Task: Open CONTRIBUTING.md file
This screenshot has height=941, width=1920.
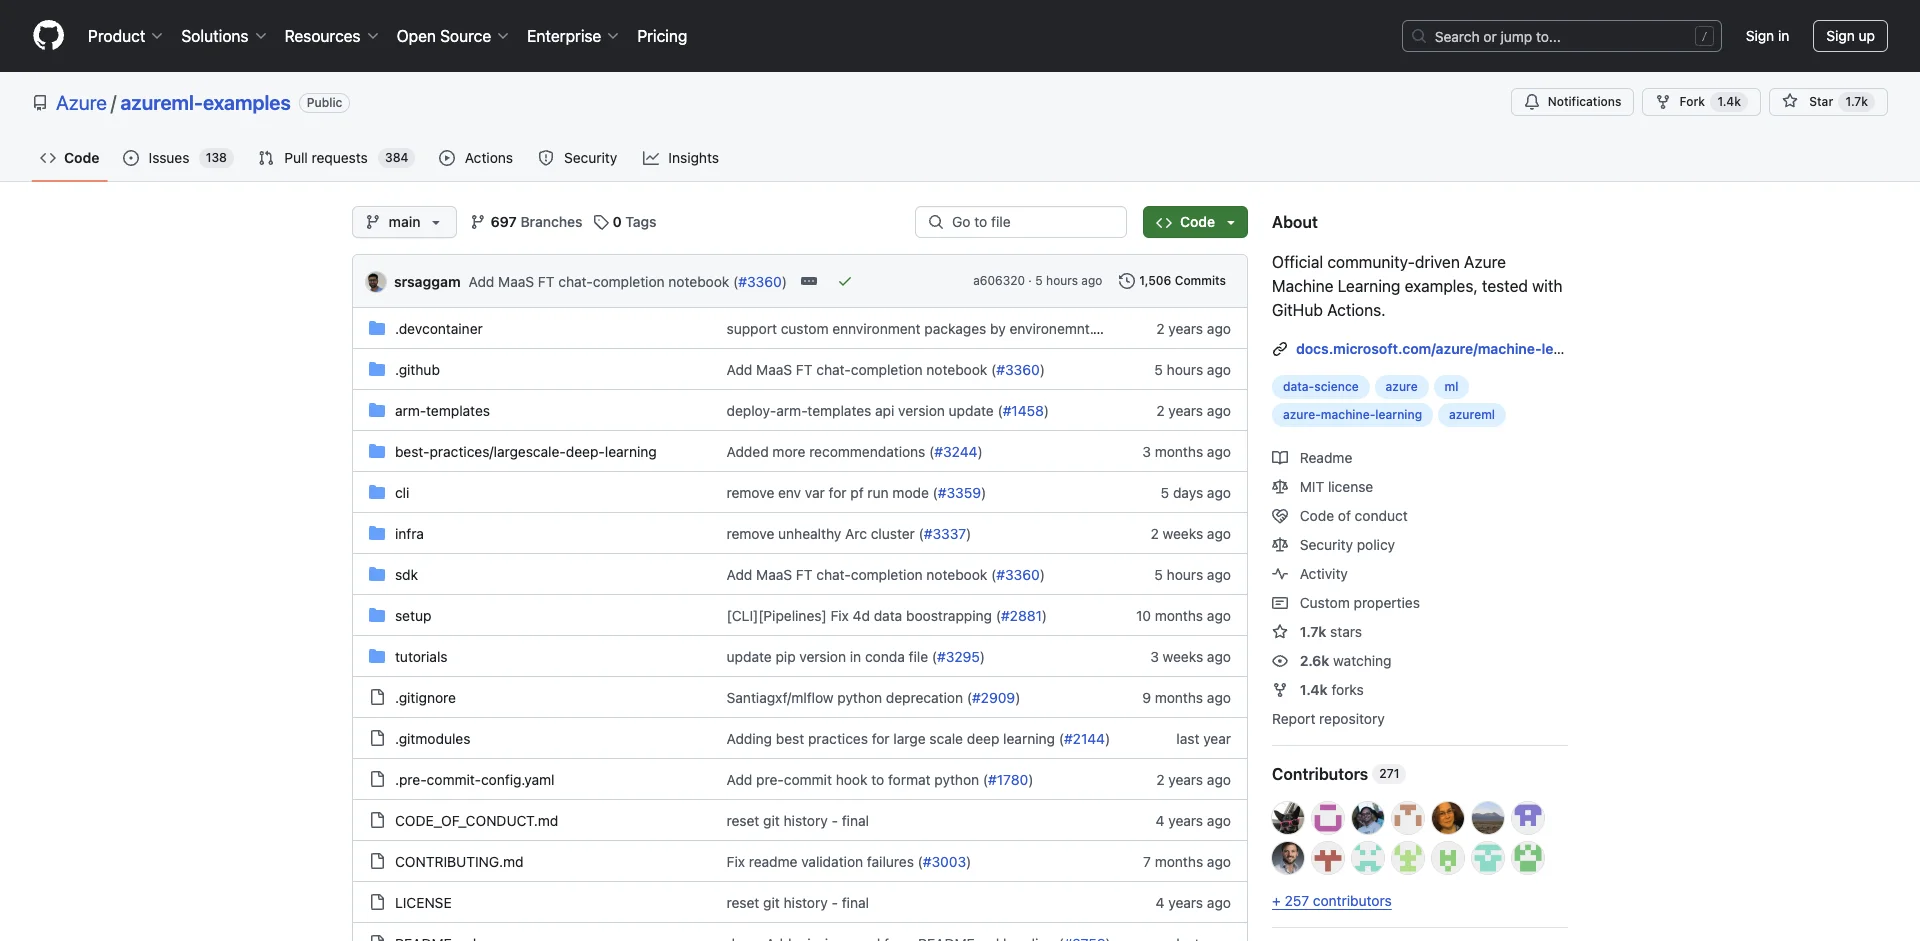Action: point(459,862)
